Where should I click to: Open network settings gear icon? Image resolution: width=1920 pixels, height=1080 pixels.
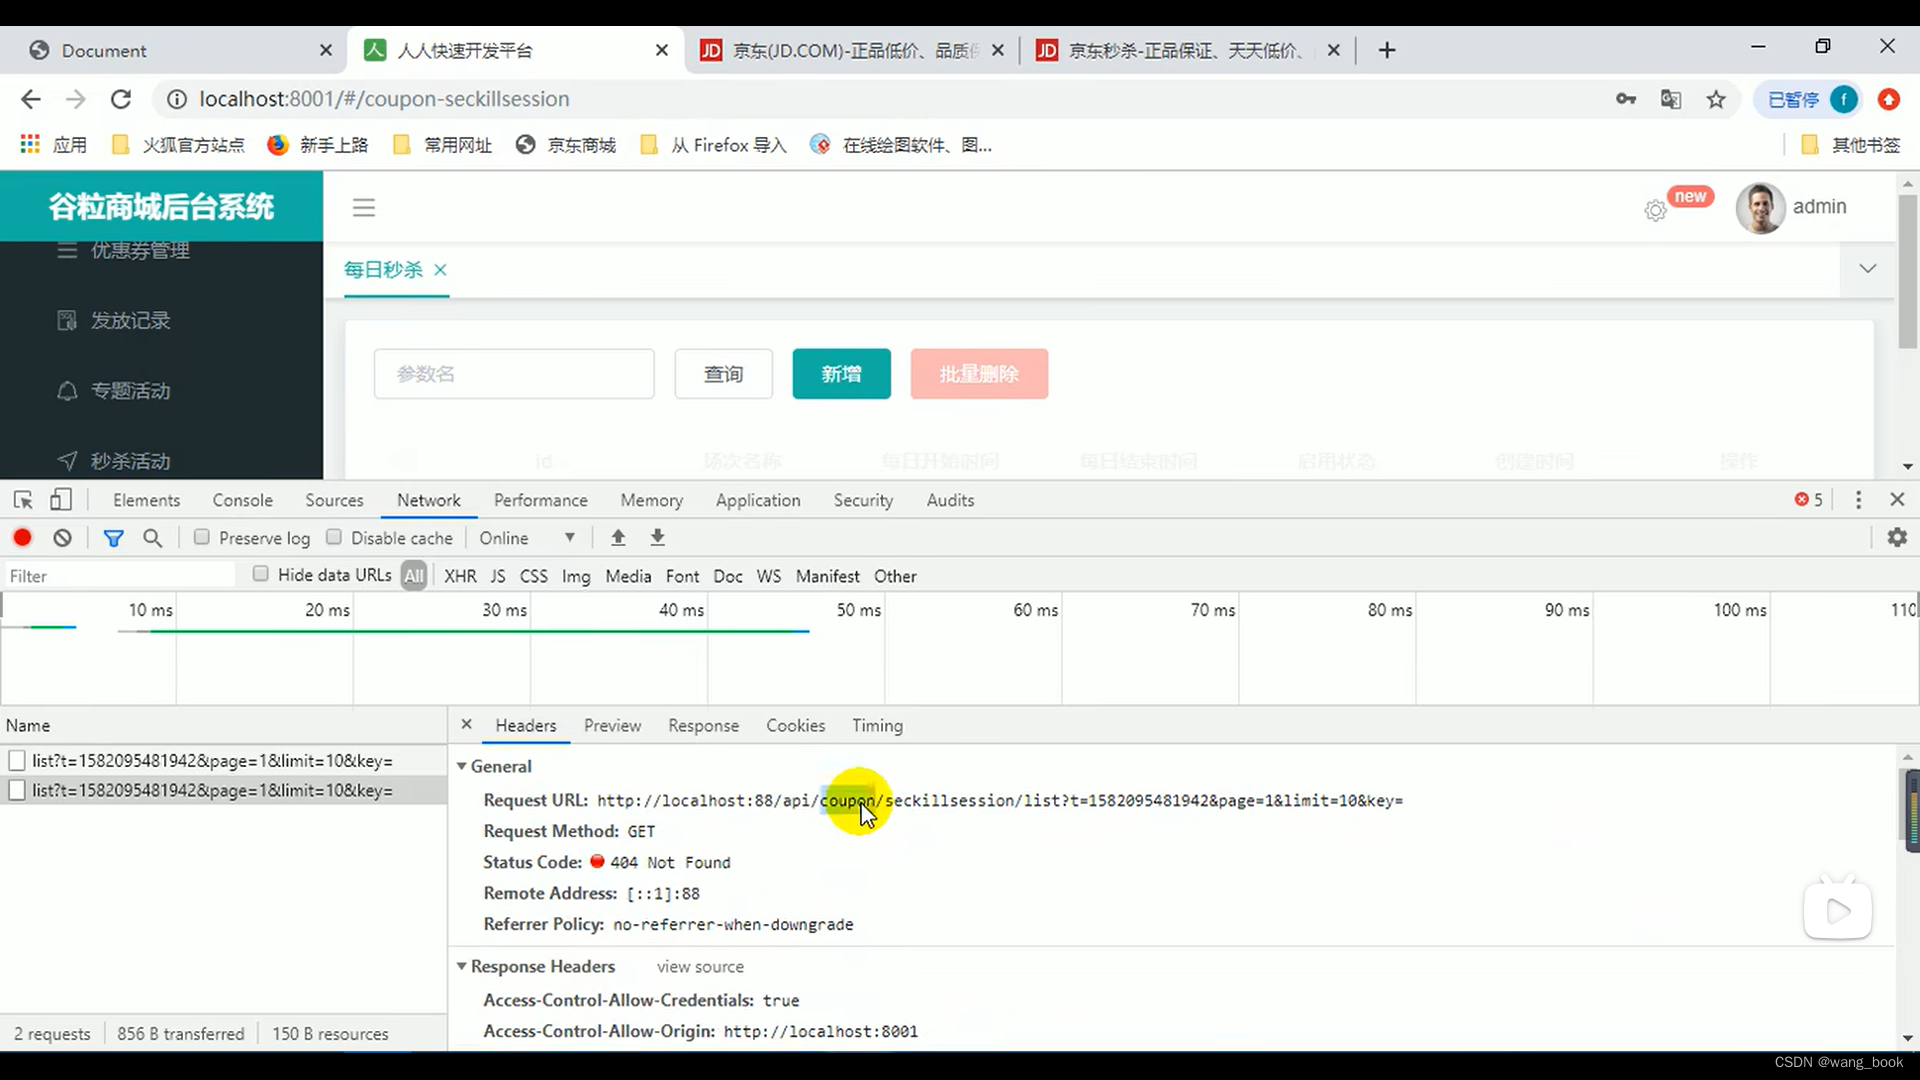(x=1897, y=538)
